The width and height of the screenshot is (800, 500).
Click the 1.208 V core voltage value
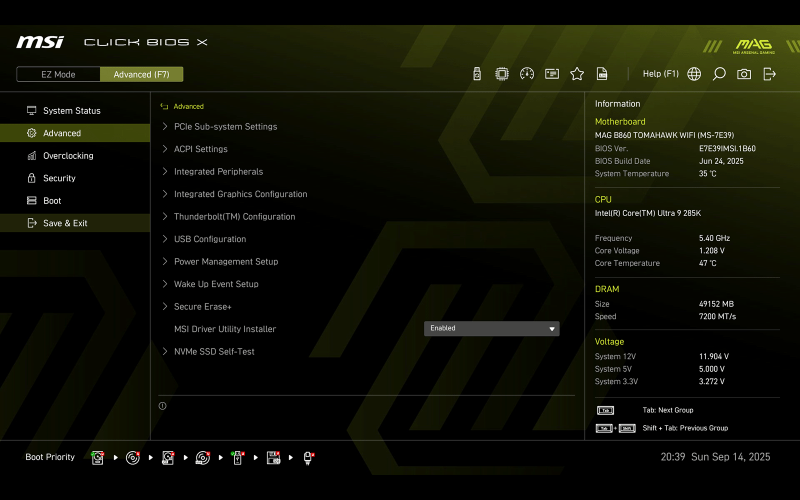[711, 251]
